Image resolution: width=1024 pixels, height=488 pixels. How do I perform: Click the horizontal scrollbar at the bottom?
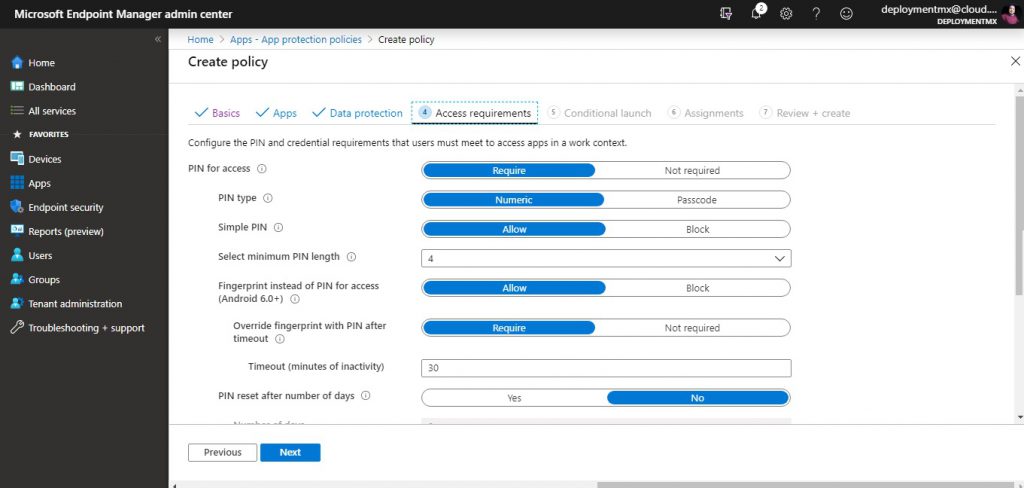800,484
